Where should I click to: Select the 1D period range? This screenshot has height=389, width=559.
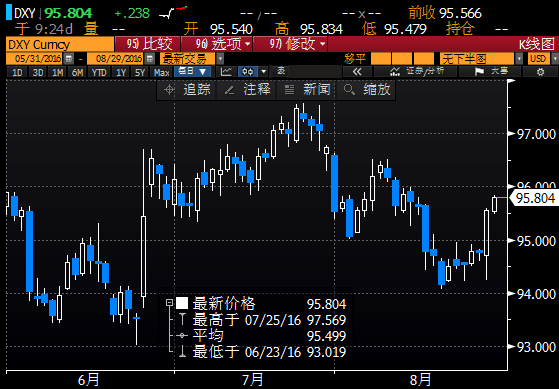[x=17, y=72]
